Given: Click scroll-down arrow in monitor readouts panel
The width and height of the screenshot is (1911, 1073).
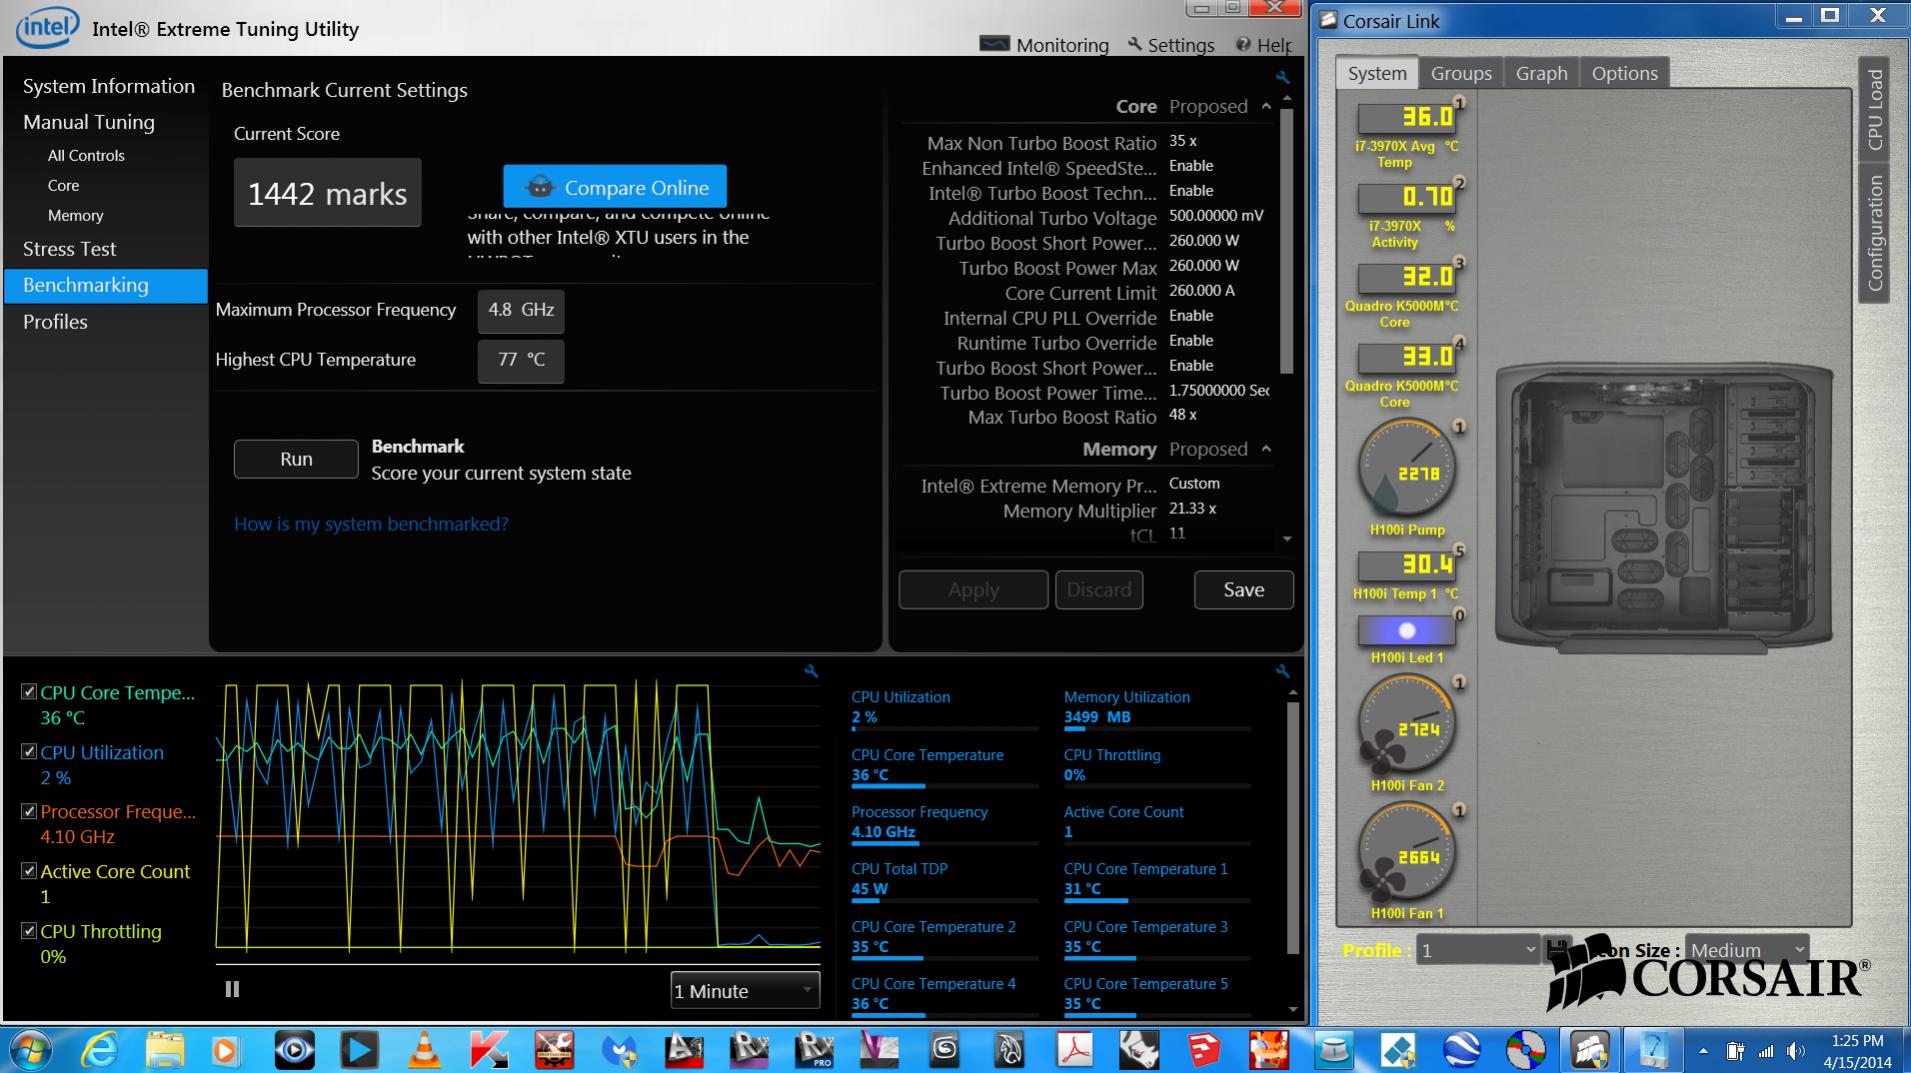Looking at the screenshot, I should 1293,1010.
